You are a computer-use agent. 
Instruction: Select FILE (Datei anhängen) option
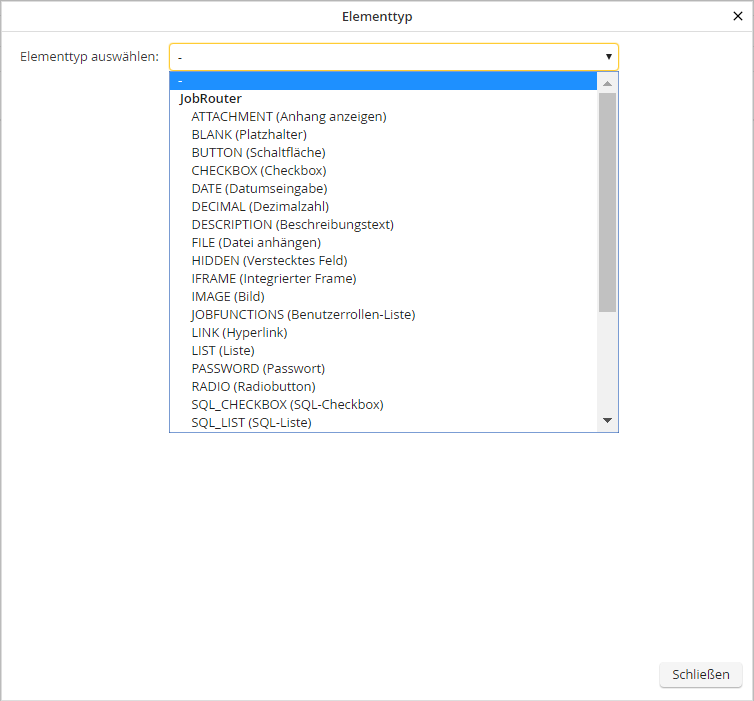[x=256, y=242]
